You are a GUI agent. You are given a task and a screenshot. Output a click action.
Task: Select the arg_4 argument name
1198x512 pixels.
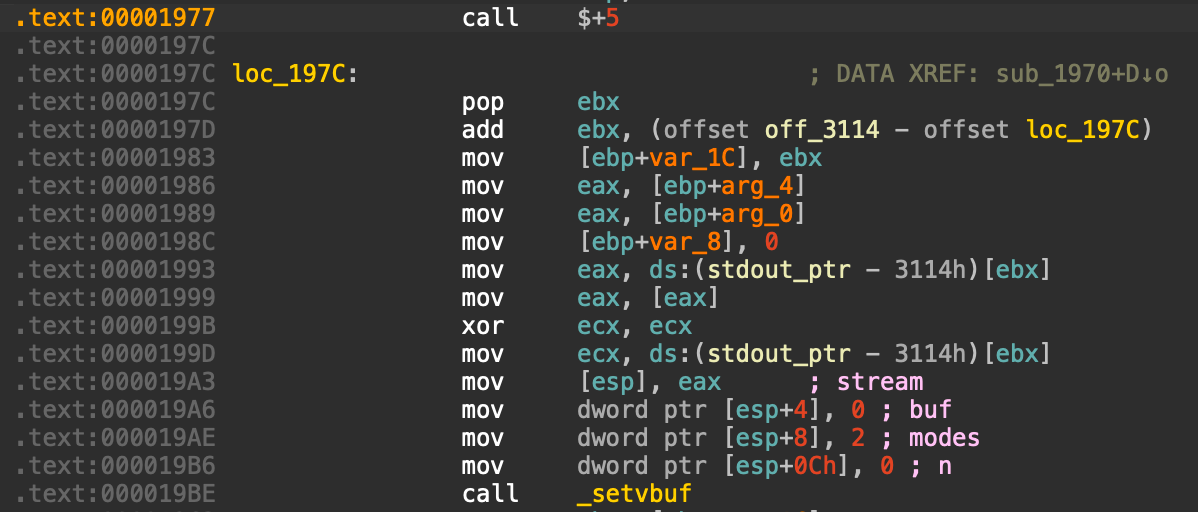point(758,186)
